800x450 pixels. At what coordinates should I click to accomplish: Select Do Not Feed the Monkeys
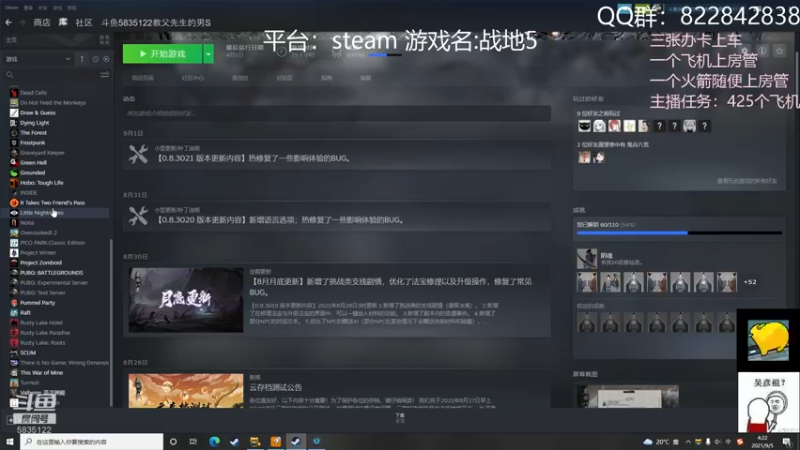pos(53,103)
